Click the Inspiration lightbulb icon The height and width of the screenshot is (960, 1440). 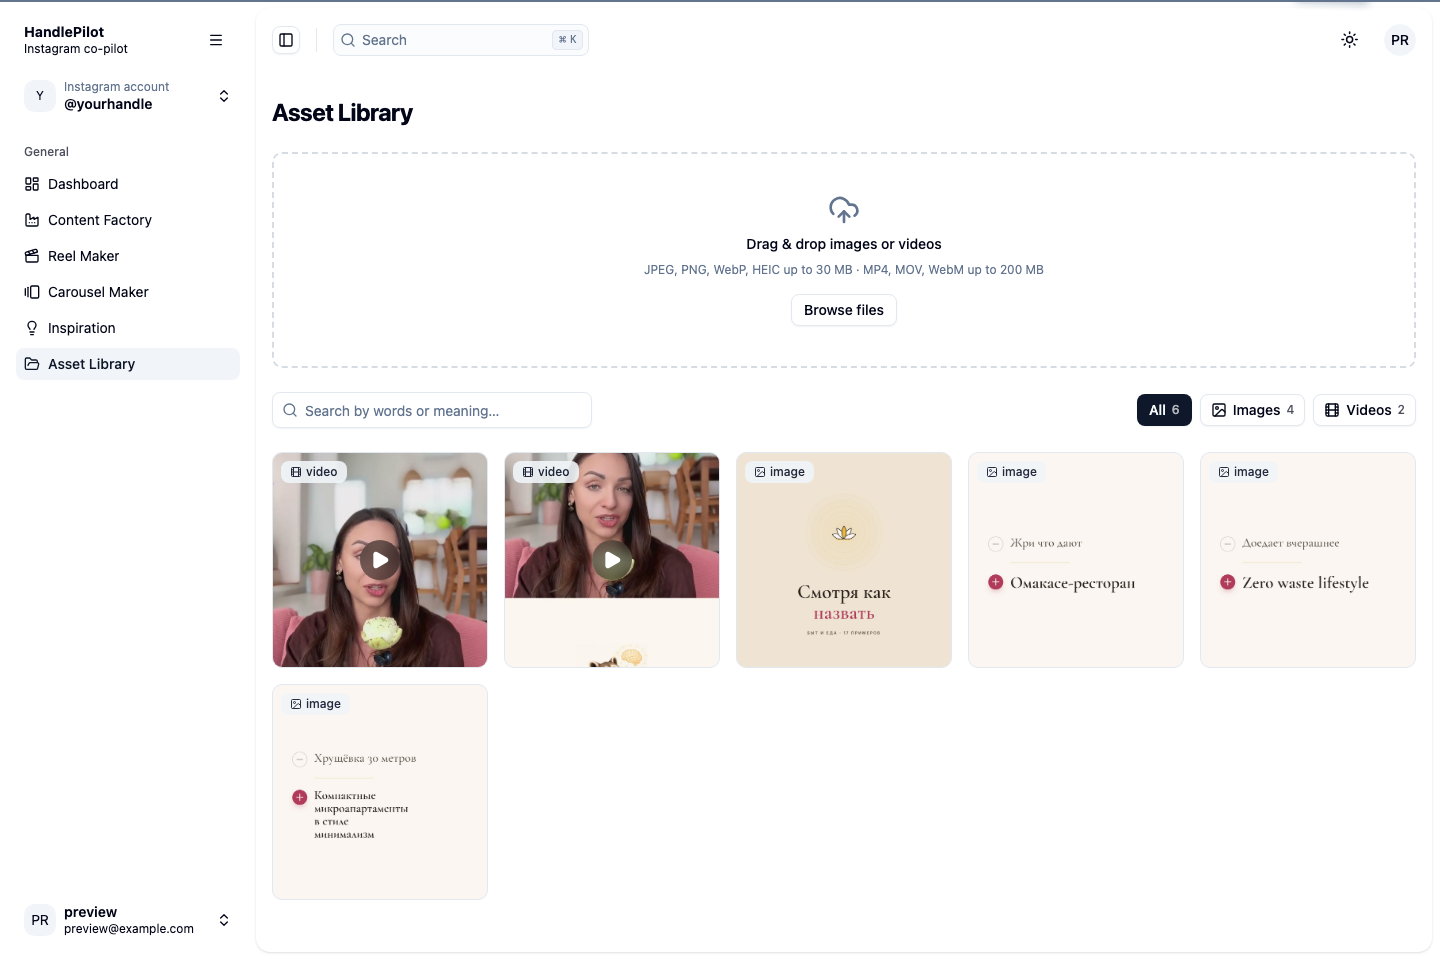coord(32,328)
